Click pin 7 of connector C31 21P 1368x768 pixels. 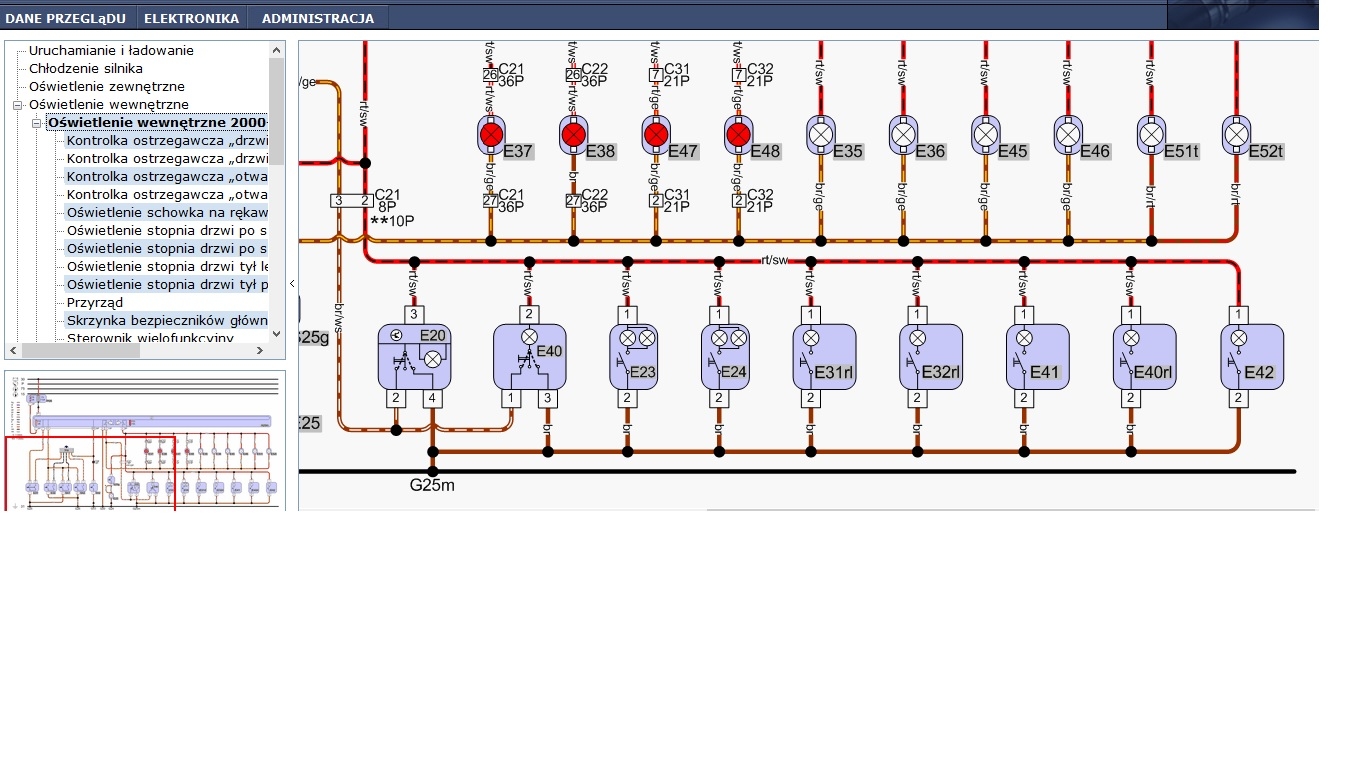pos(654,75)
